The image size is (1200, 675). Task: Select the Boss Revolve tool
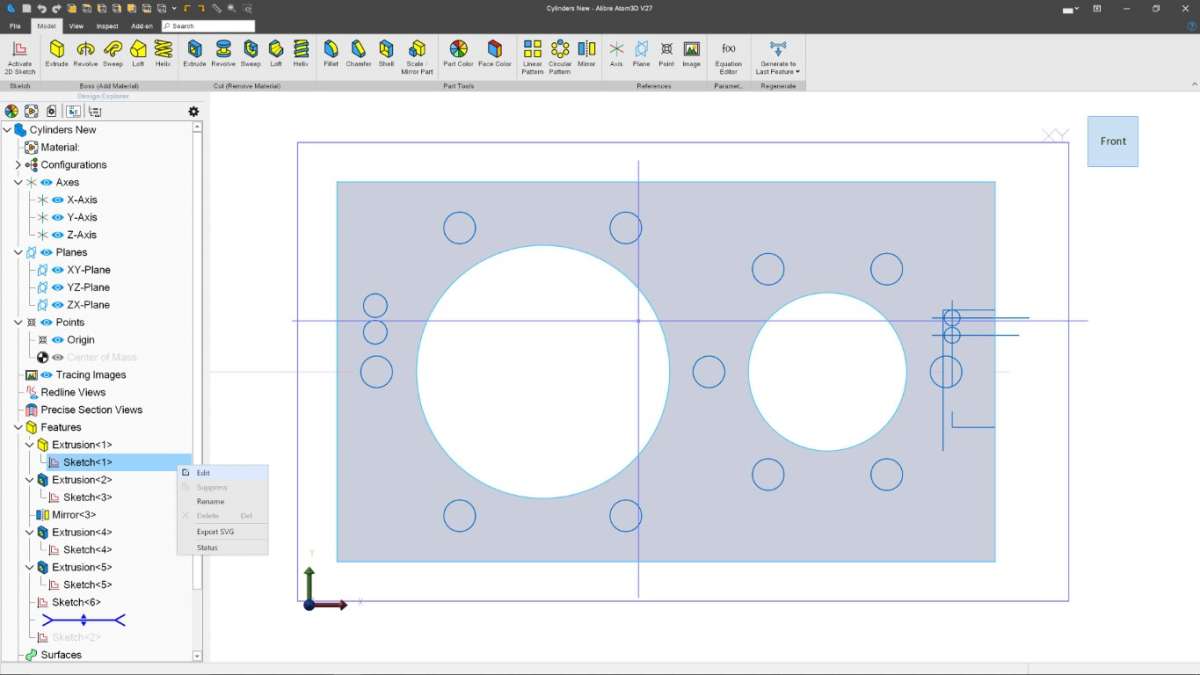[x=86, y=54]
